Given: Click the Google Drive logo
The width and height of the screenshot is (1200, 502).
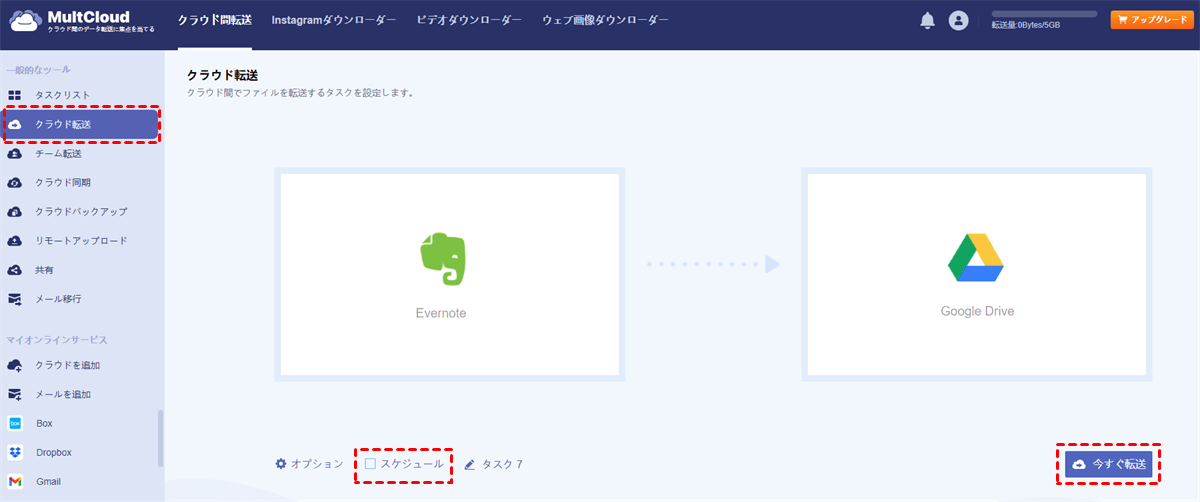Looking at the screenshot, I should point(976,258).
